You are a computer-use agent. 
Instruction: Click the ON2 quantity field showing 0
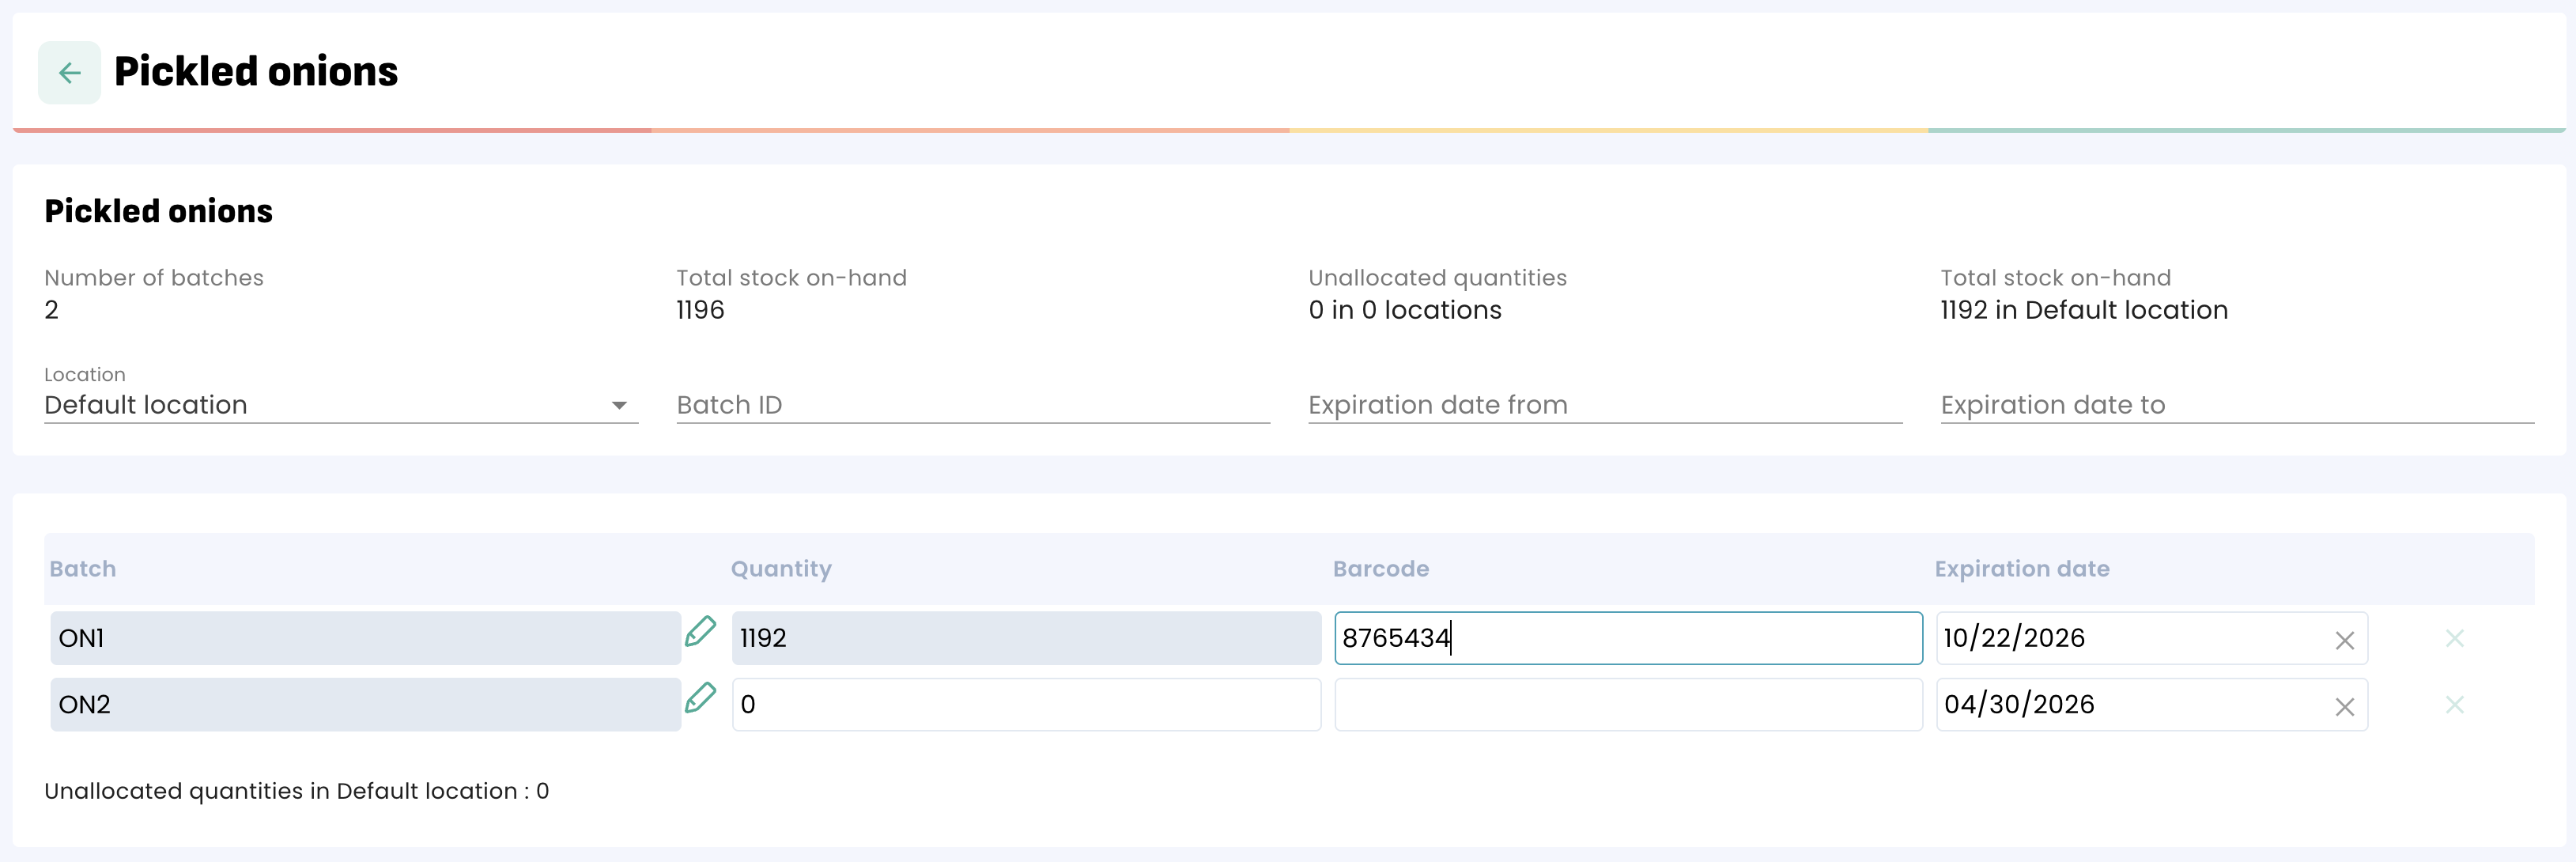pyautogui.click(x=1026, y=705)
